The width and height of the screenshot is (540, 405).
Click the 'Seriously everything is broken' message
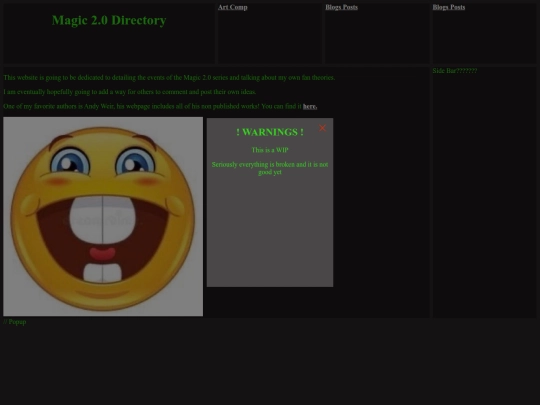270,168
